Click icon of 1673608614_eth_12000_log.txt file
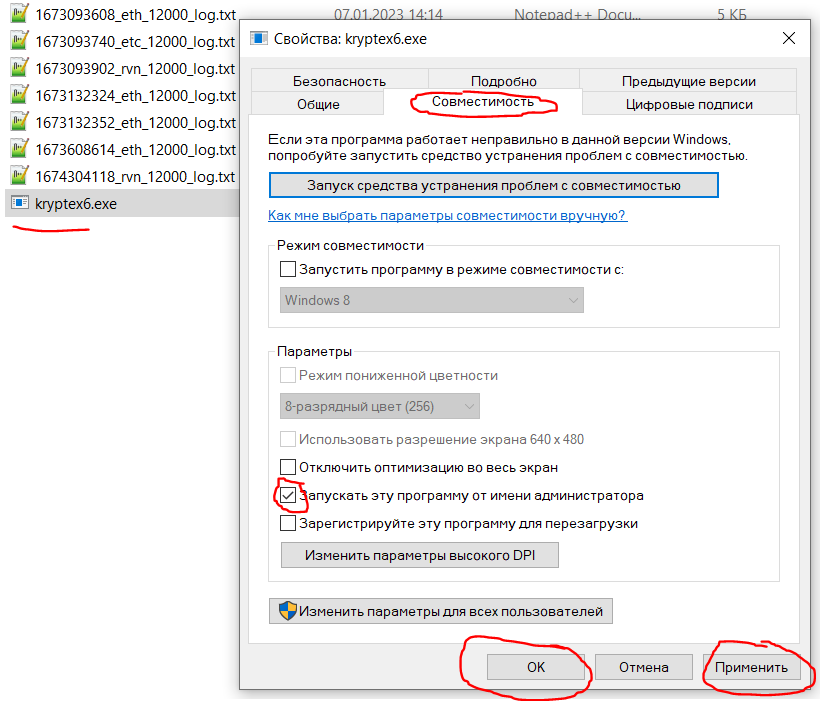This screenshot has width=820, height=701. pyautogui.click(x=18, y=150)
